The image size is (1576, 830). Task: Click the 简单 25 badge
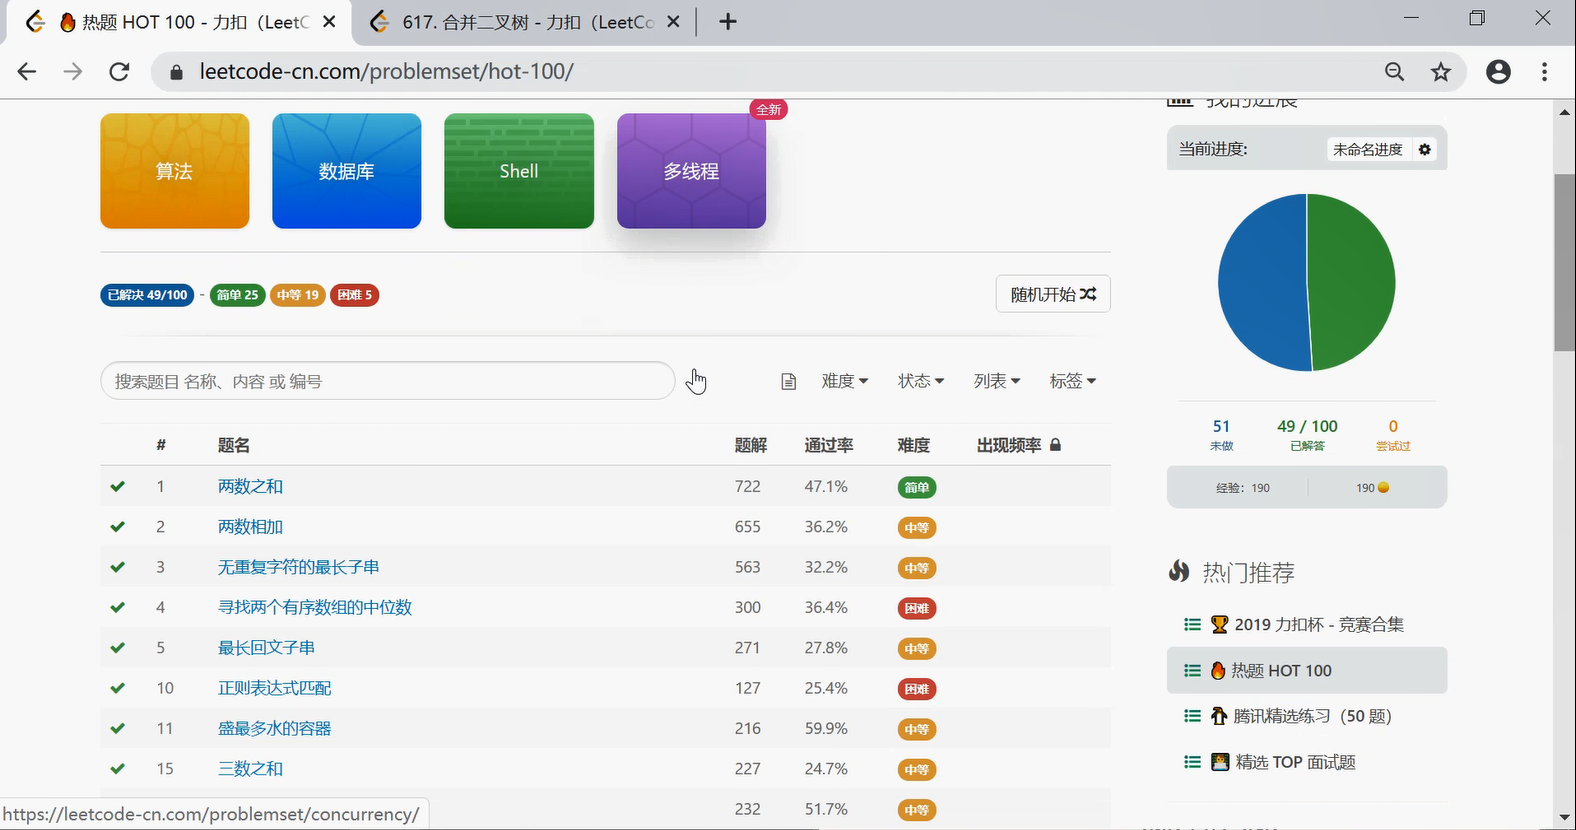237,295
